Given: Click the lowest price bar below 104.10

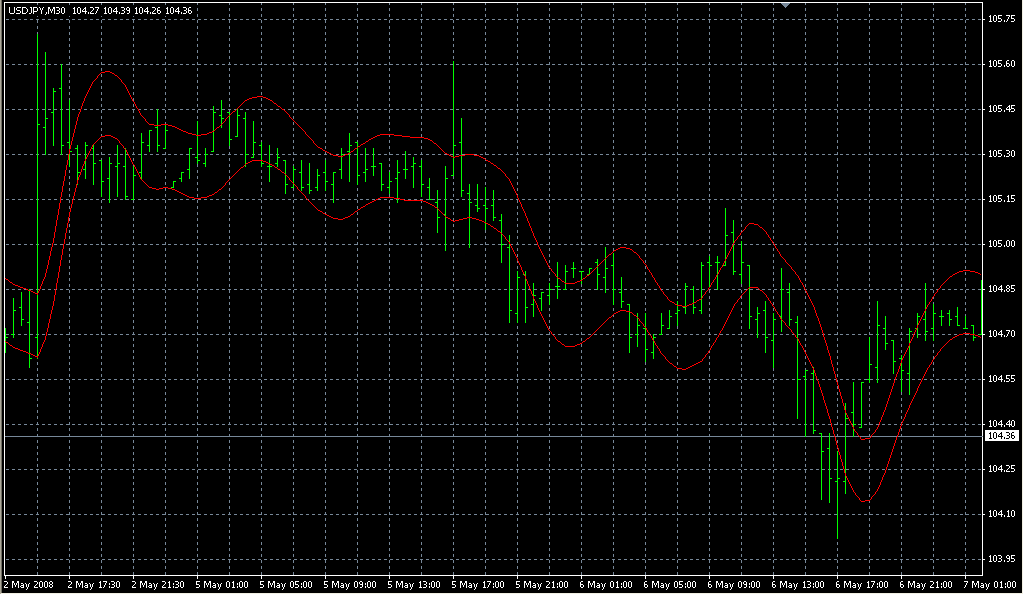Looking at the screenshot, I should (837, 520).
